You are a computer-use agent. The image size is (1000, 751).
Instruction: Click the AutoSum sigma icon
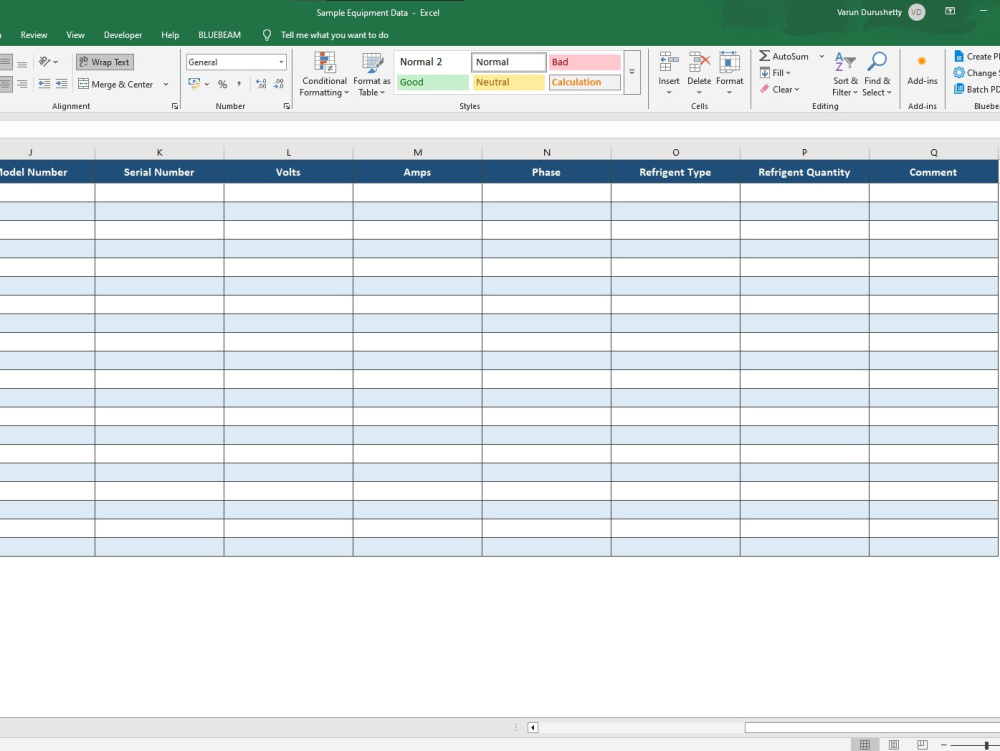(x=765, y=56)
